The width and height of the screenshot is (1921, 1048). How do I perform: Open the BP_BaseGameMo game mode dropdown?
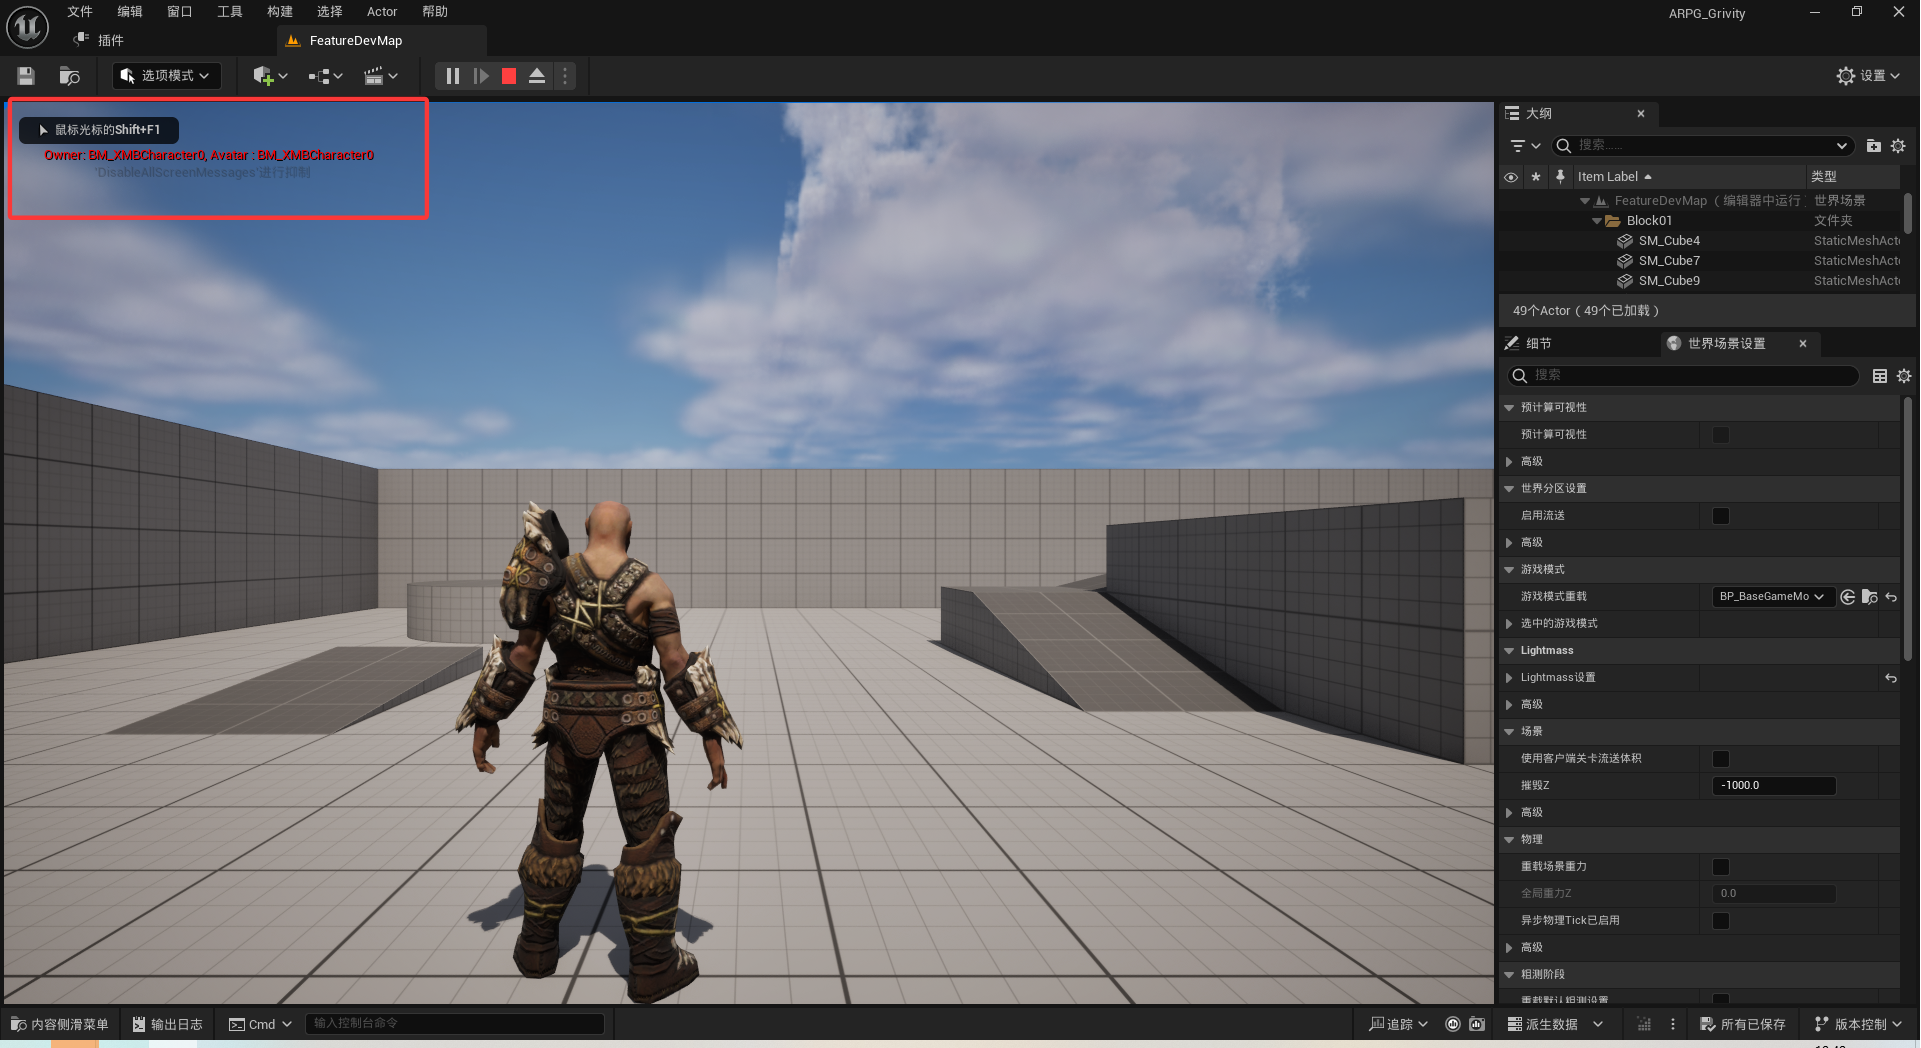tap(1773, 597)
